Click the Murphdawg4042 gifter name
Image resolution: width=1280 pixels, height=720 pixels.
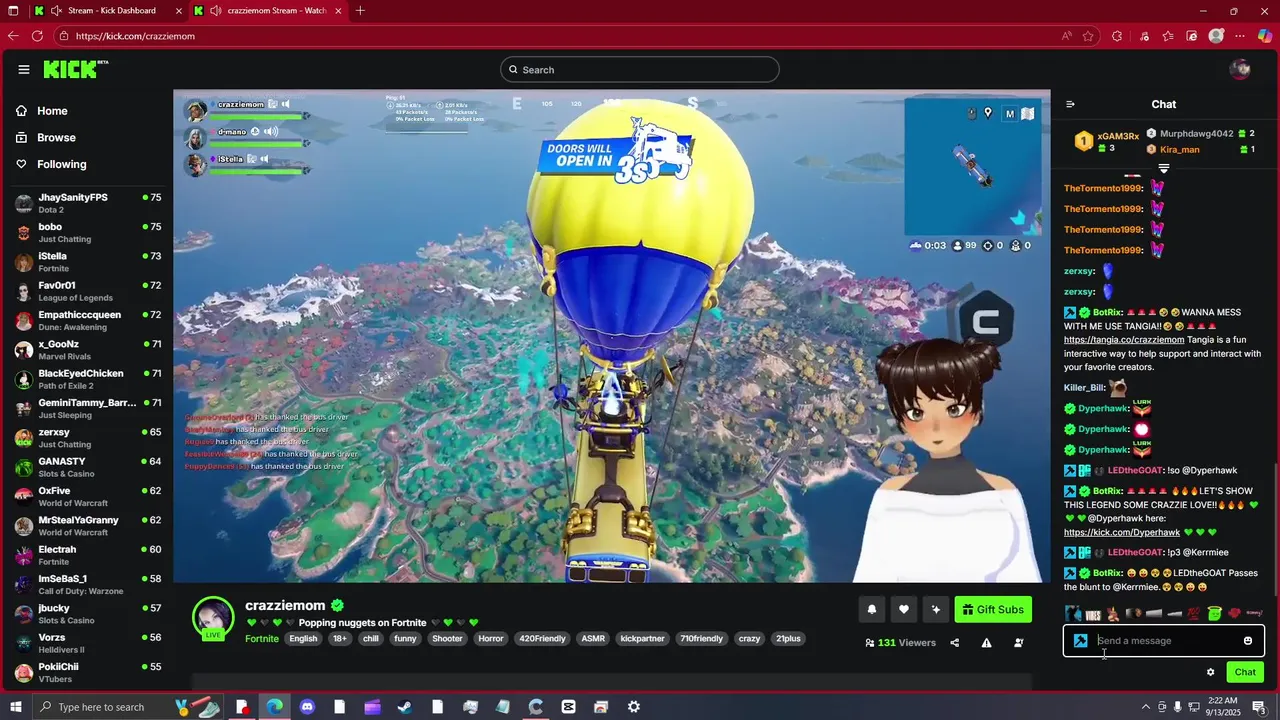pos(1196,134)
